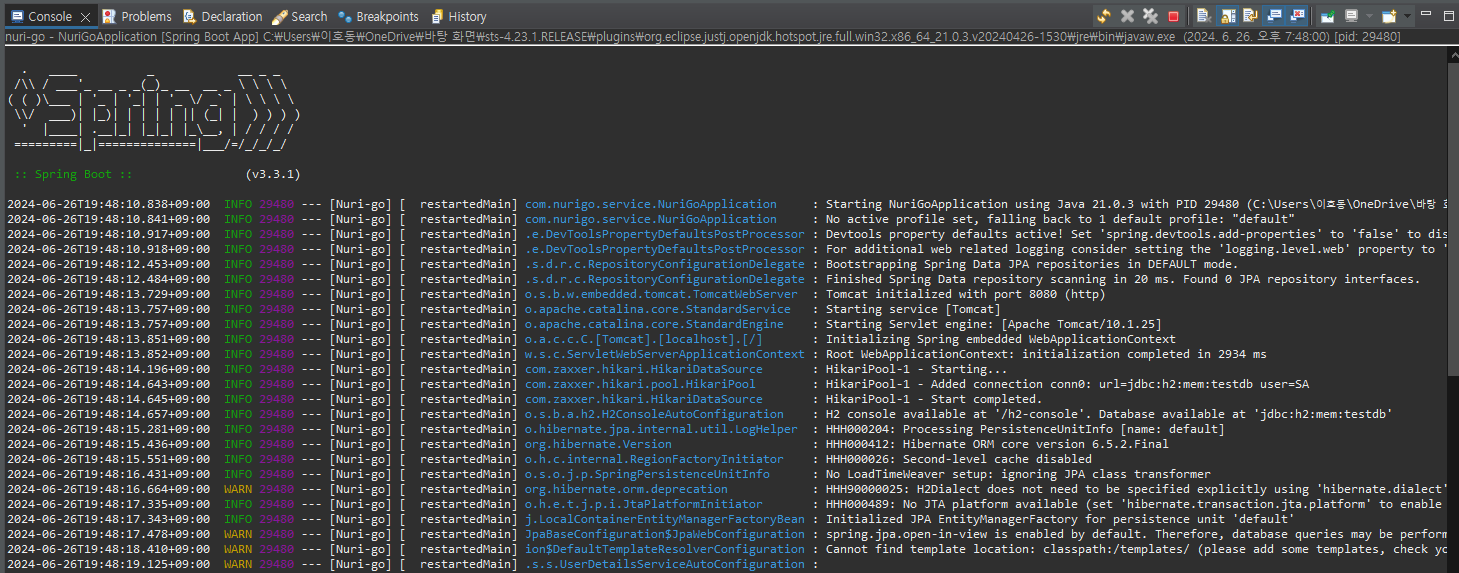Relaunch the Spring Boot application
This screenshot has width=1459, height=573.
click(1104, 16)
